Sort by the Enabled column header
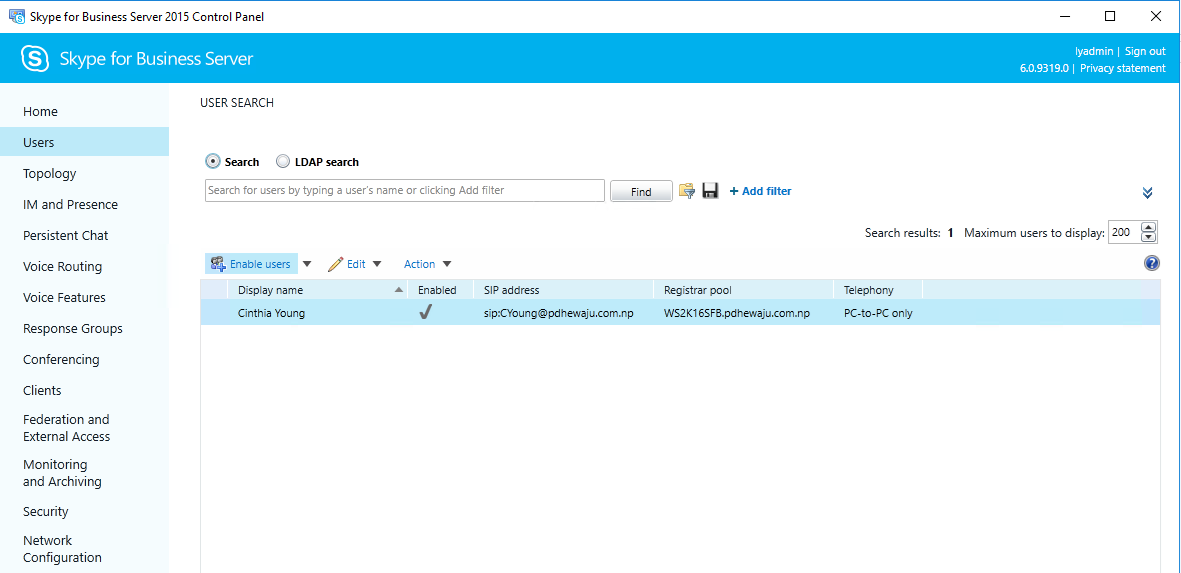The image size is (1181, 573). (x=441, y=290)
